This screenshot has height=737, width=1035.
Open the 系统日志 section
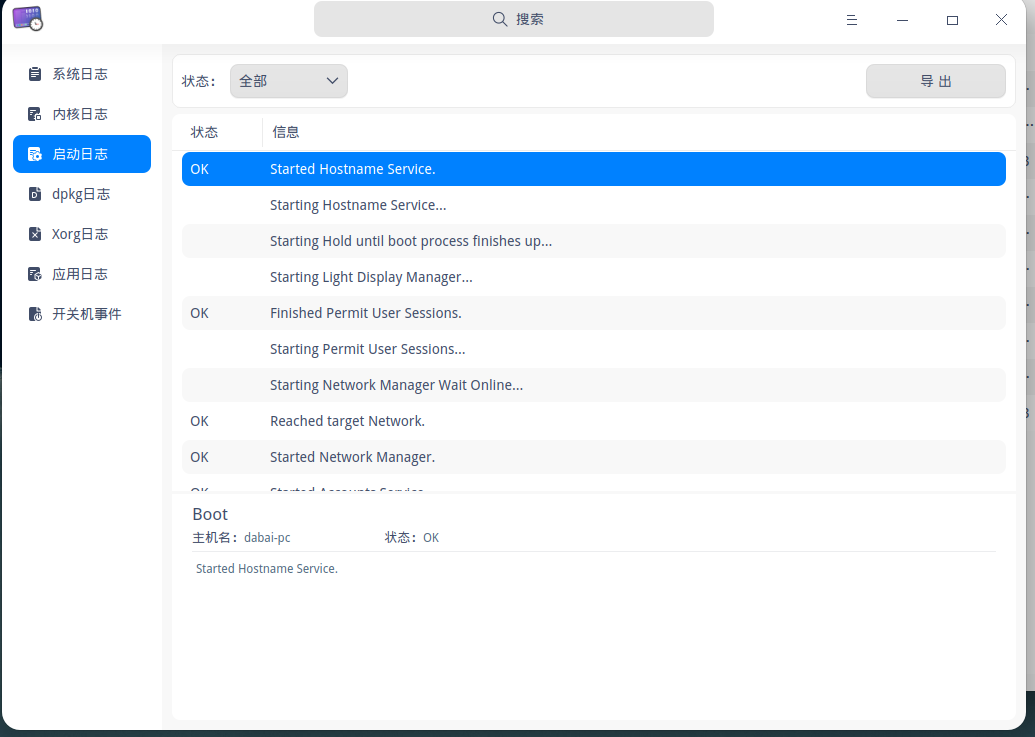click(82, 74)
